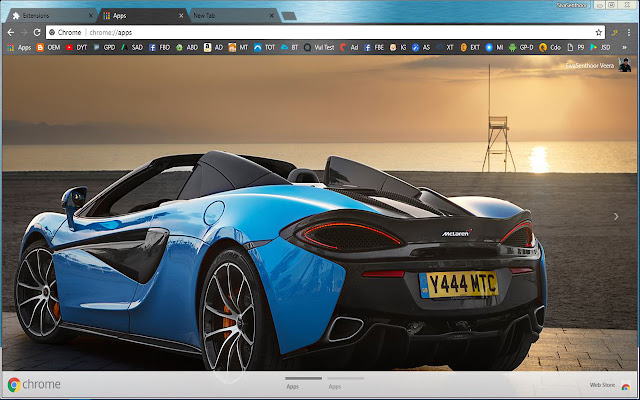Click the address bar showing chrome://apps

coord(327,32)
